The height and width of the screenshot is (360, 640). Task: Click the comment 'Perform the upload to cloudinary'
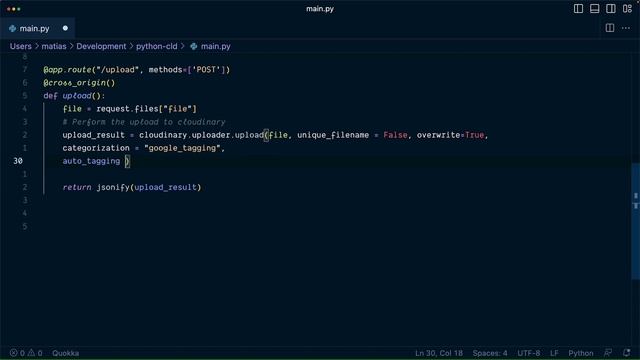[x=149, y=122]
